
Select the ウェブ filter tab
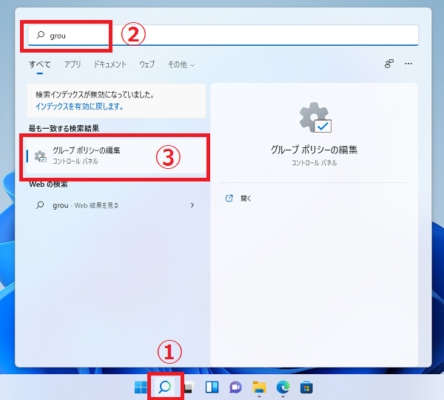[147, 64]
